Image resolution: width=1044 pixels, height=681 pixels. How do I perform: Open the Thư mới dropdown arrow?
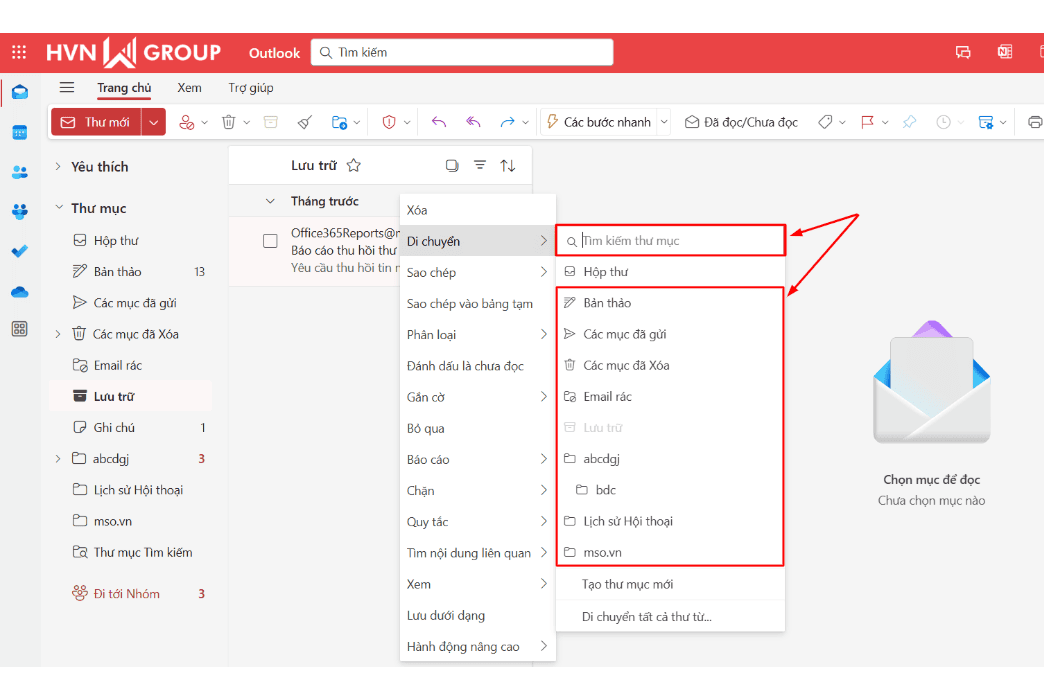point(154,122)
